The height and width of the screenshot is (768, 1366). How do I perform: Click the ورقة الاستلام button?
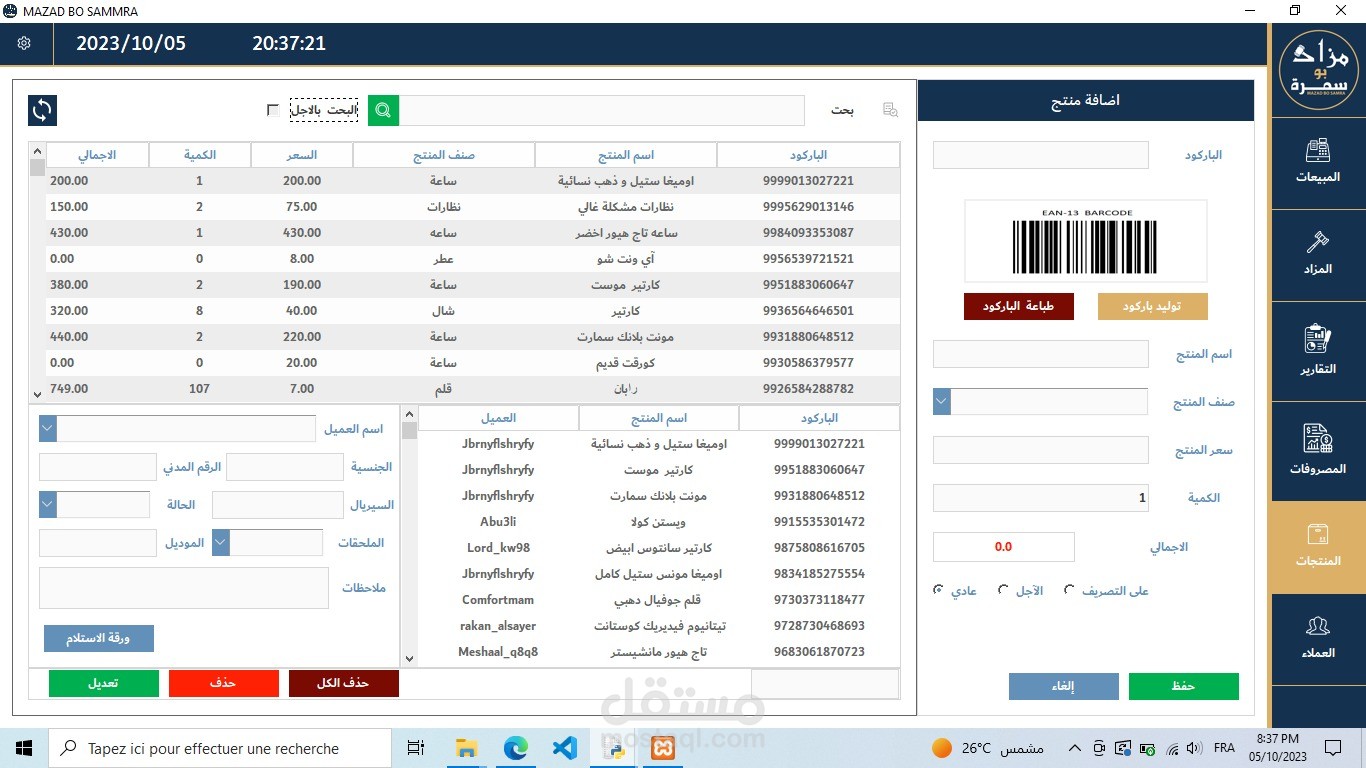[99, 638]
